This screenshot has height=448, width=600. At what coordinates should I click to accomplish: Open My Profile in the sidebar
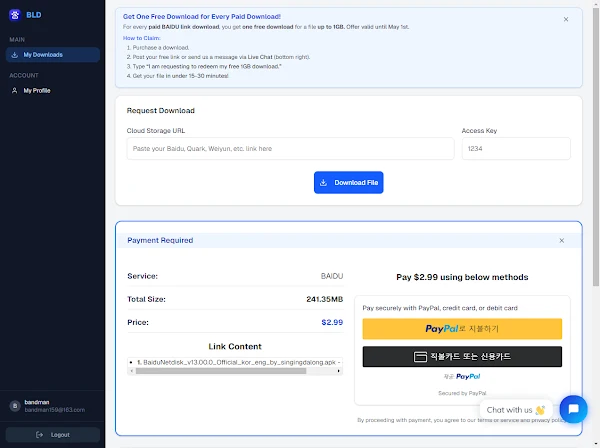click(53, 91)
